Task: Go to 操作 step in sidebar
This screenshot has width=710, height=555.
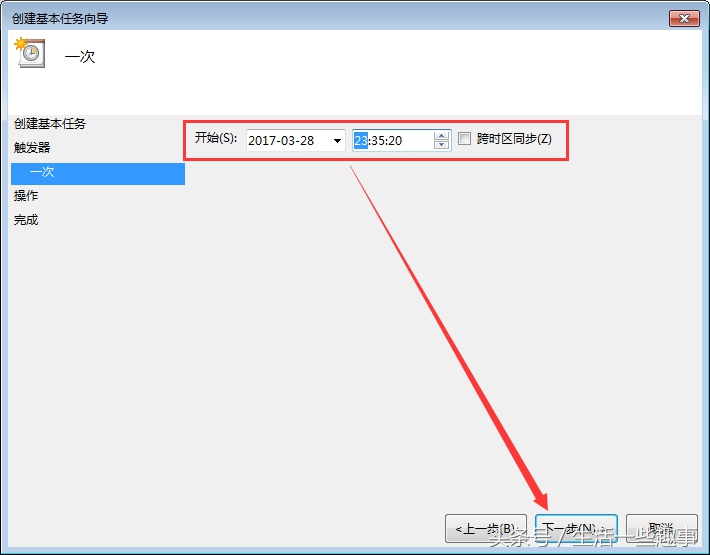Action: (x=26, y=196)
